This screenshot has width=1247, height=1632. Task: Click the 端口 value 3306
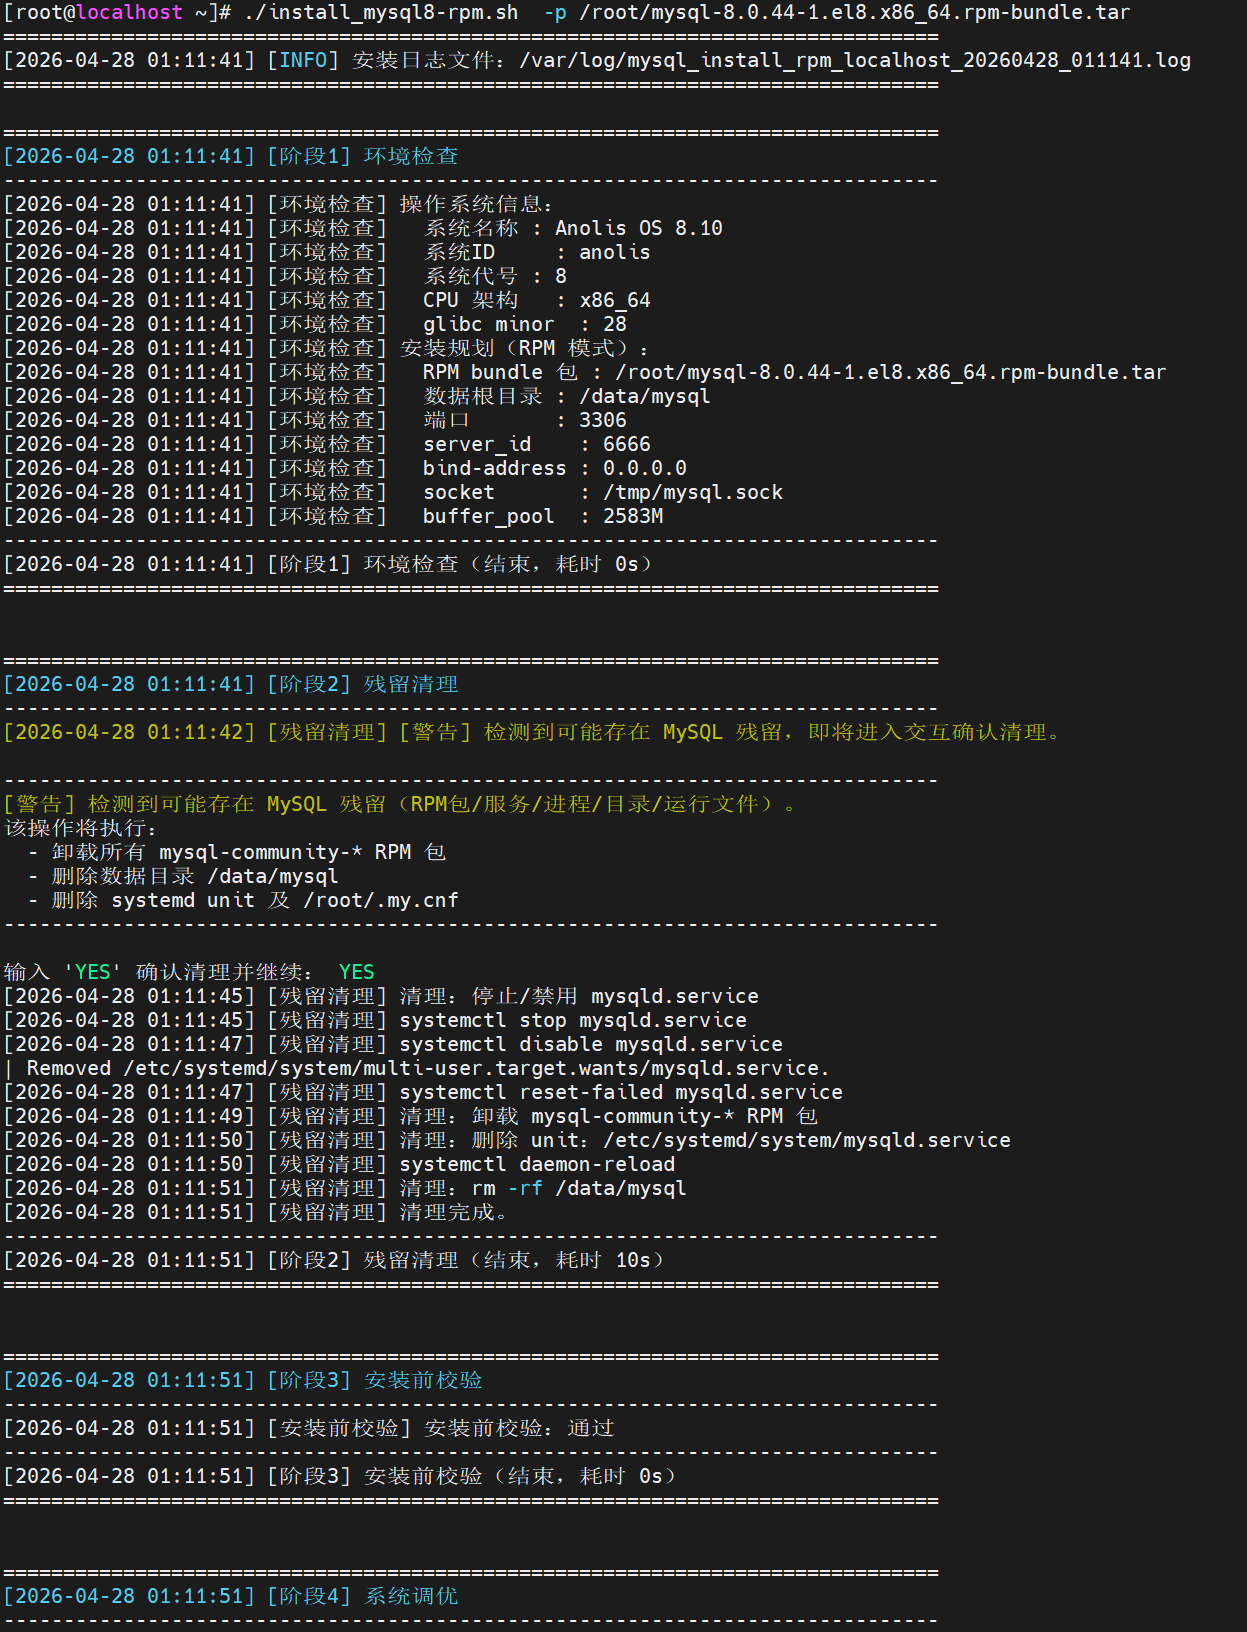603,420
